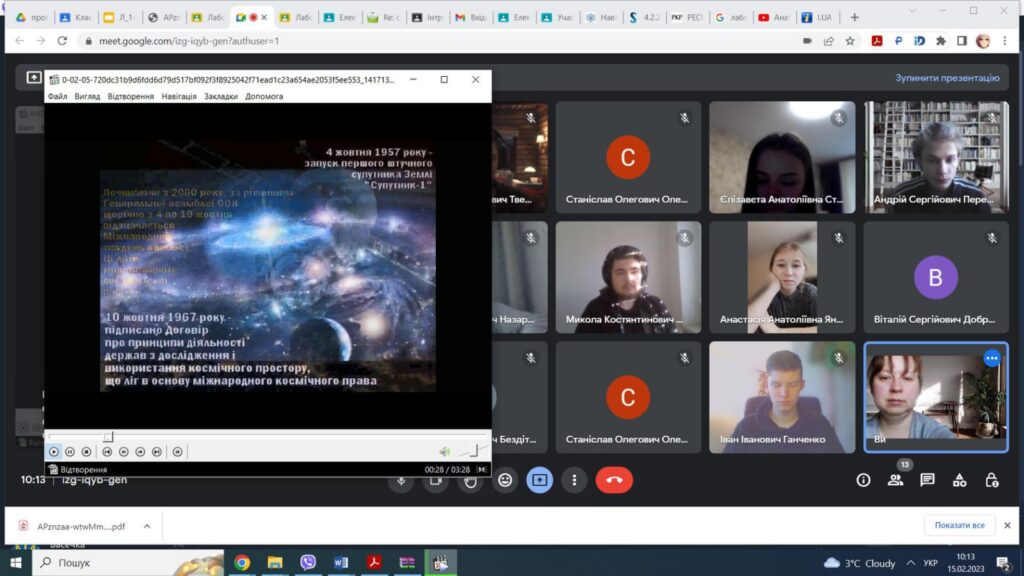
Task: Open more options three-dot menu in Meet
Action: 574,480
